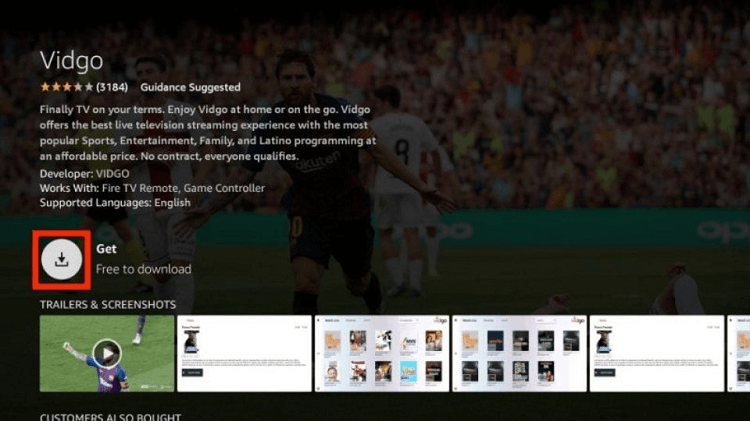Click the Get label text
Screen dimensions: 750x421
click(106, 249)
